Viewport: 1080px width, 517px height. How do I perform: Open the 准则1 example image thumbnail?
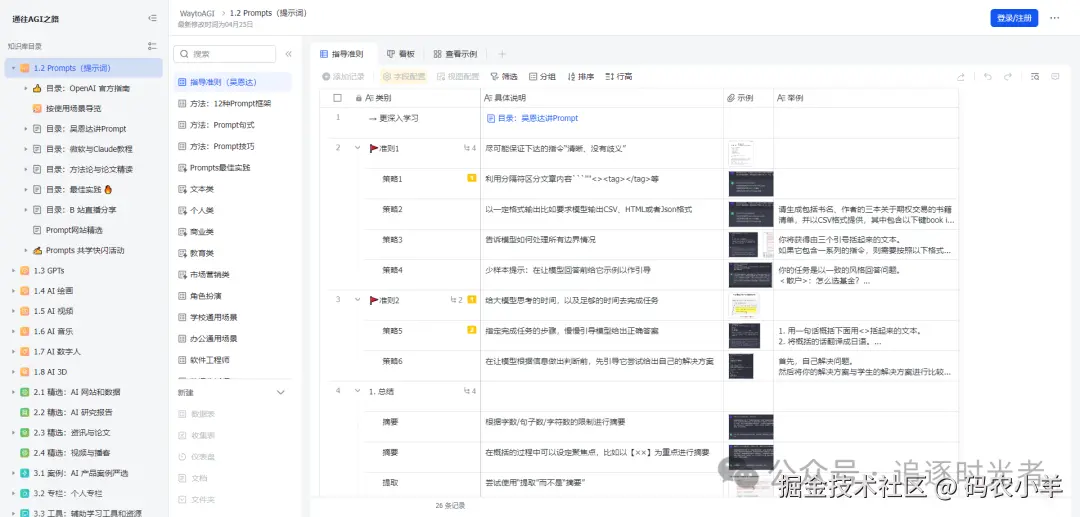(741, 154)
